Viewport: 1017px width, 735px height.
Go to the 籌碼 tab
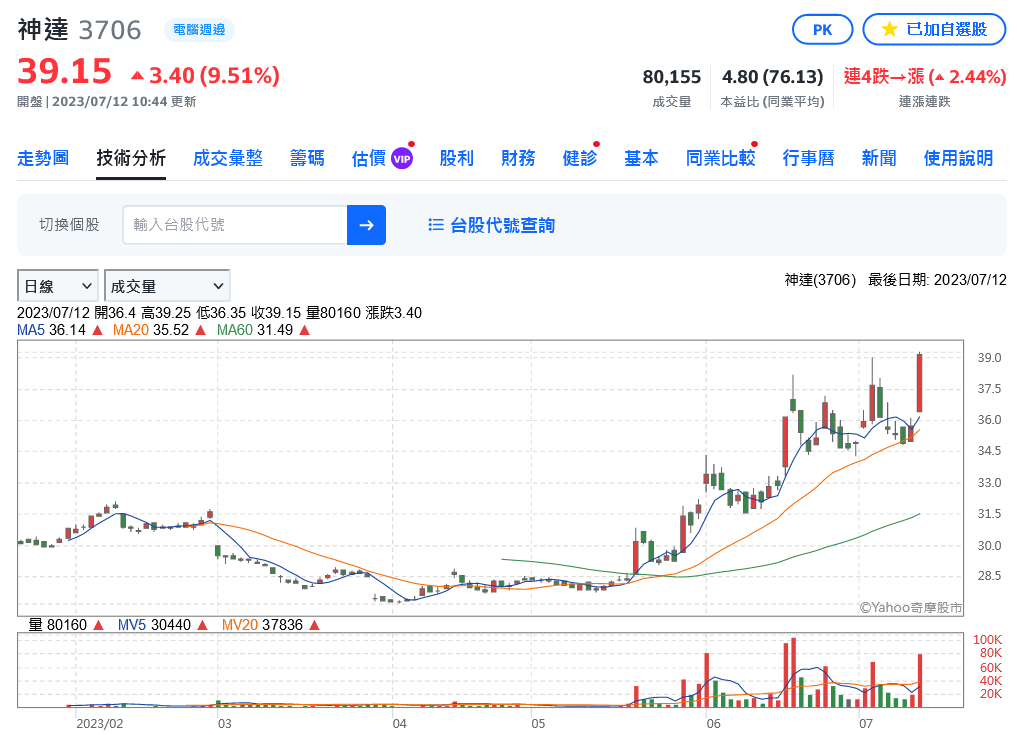(x=307, y=158)
